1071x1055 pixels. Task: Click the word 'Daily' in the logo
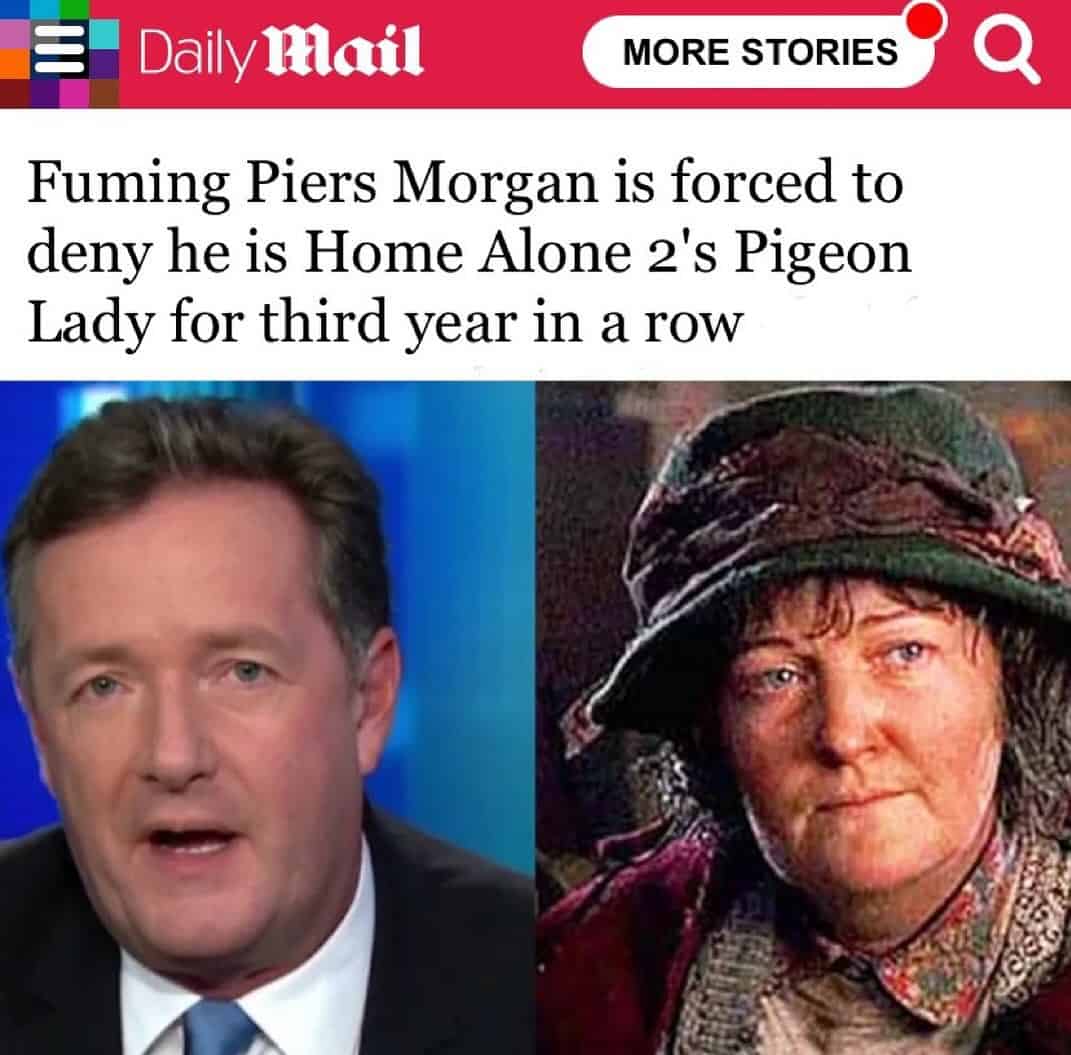click(x=198, y=54)
